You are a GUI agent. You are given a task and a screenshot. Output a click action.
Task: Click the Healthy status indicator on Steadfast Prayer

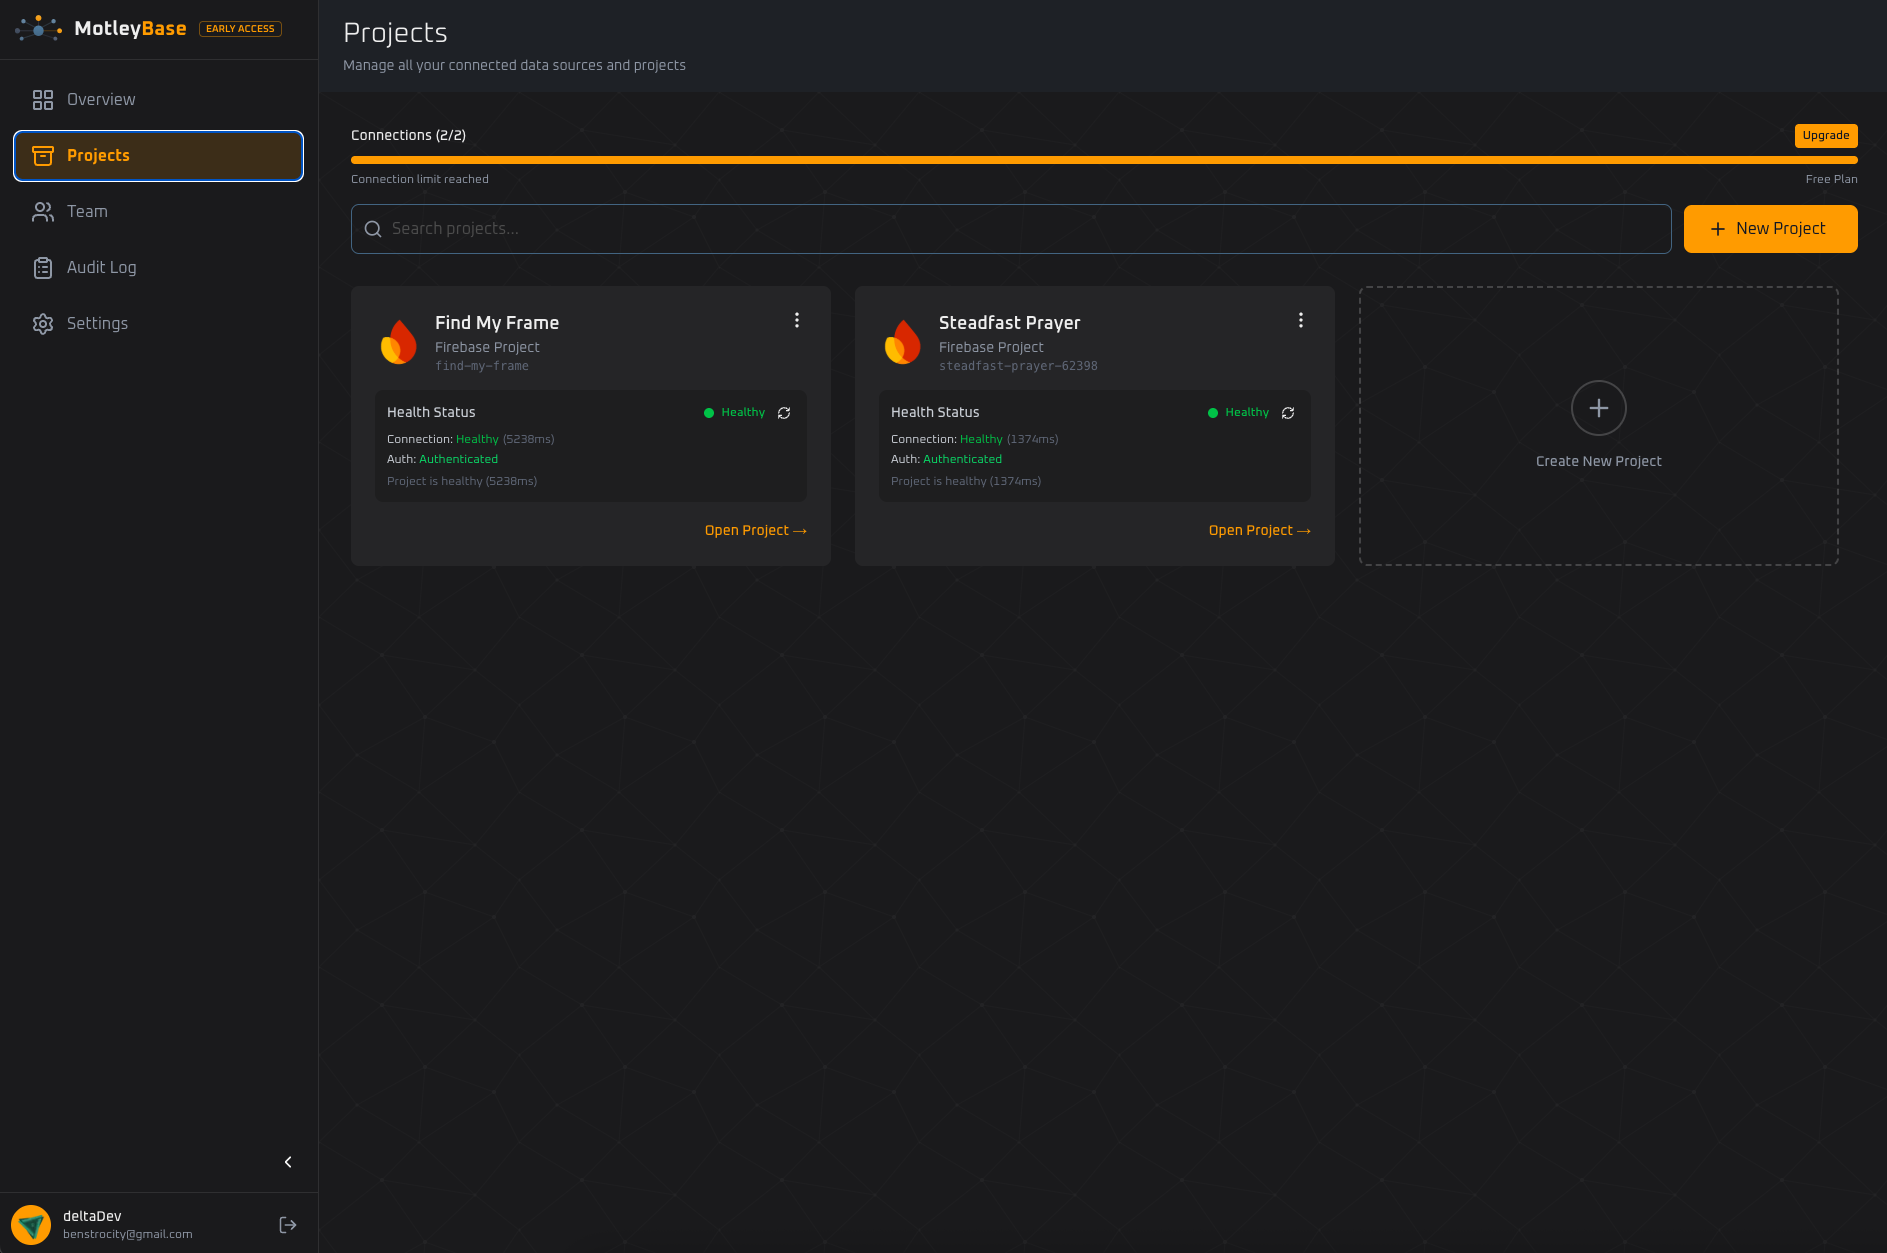tap(1240, 412)
